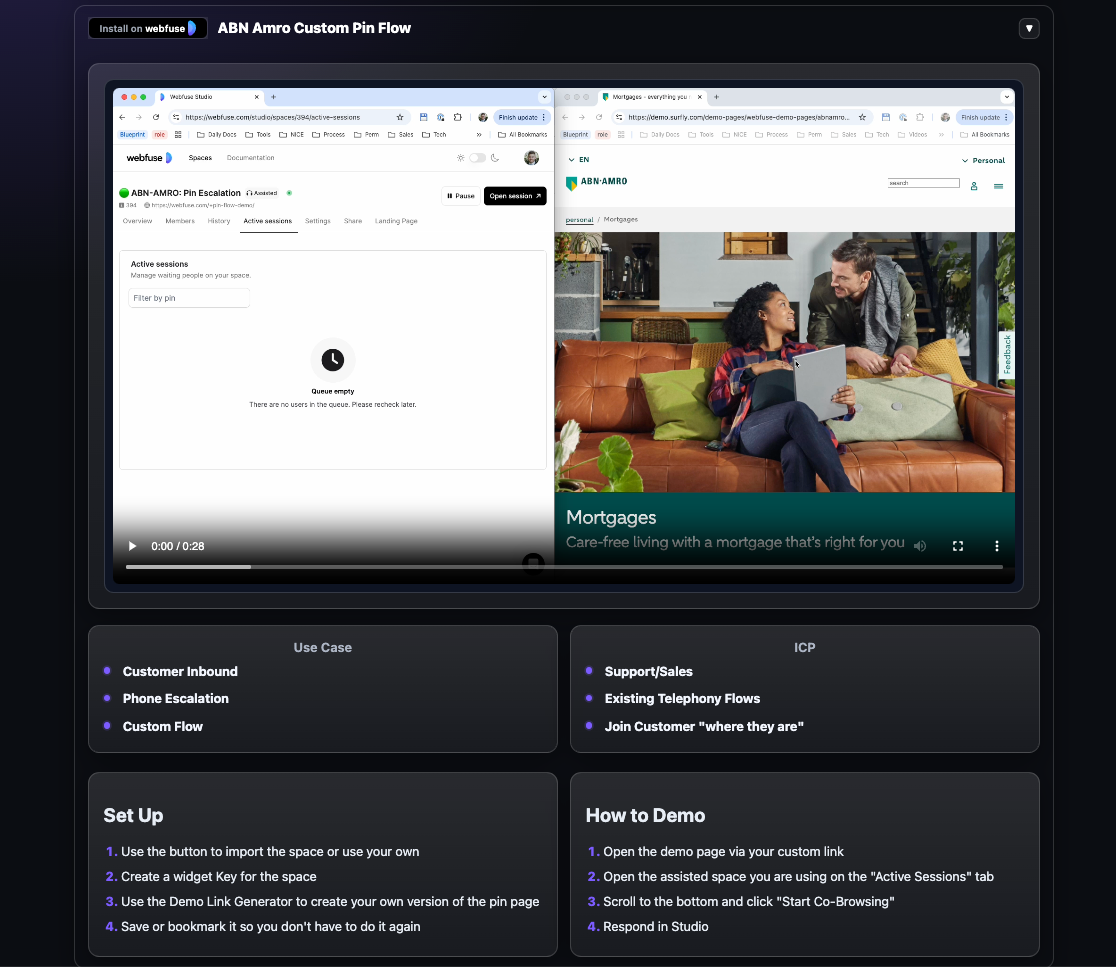Expand the EN language dropdown on ABN AMRO page
1116x967 pixels.
coord(579,160)
